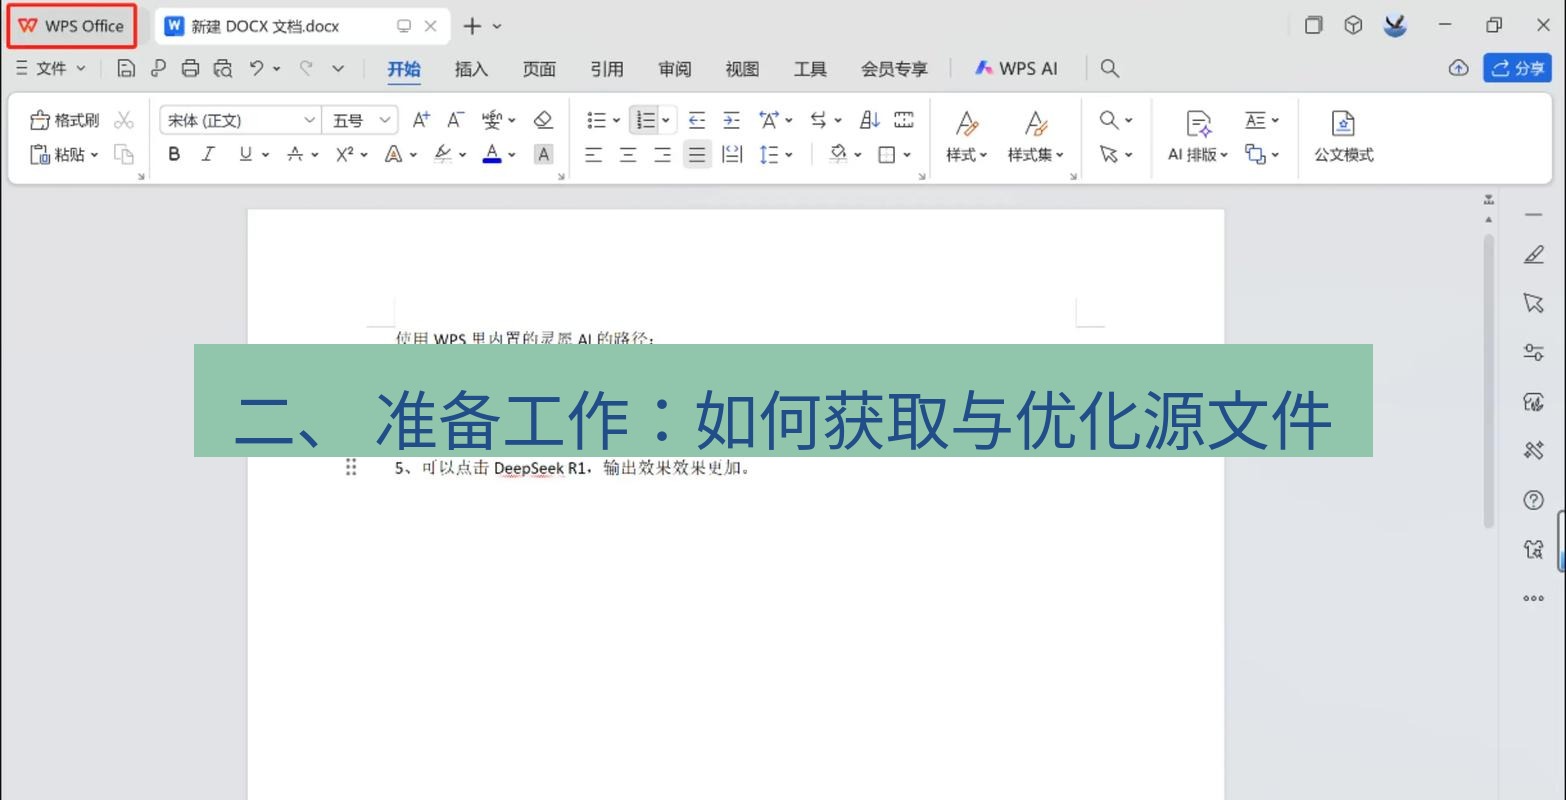Open a new tab with plus button
1566x800 pixels.
[472, 26]
